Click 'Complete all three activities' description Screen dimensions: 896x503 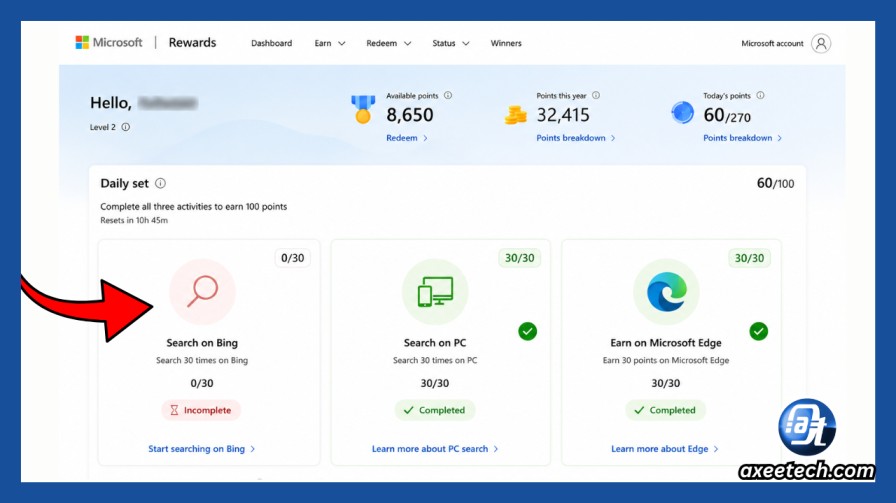pos(194,206)
